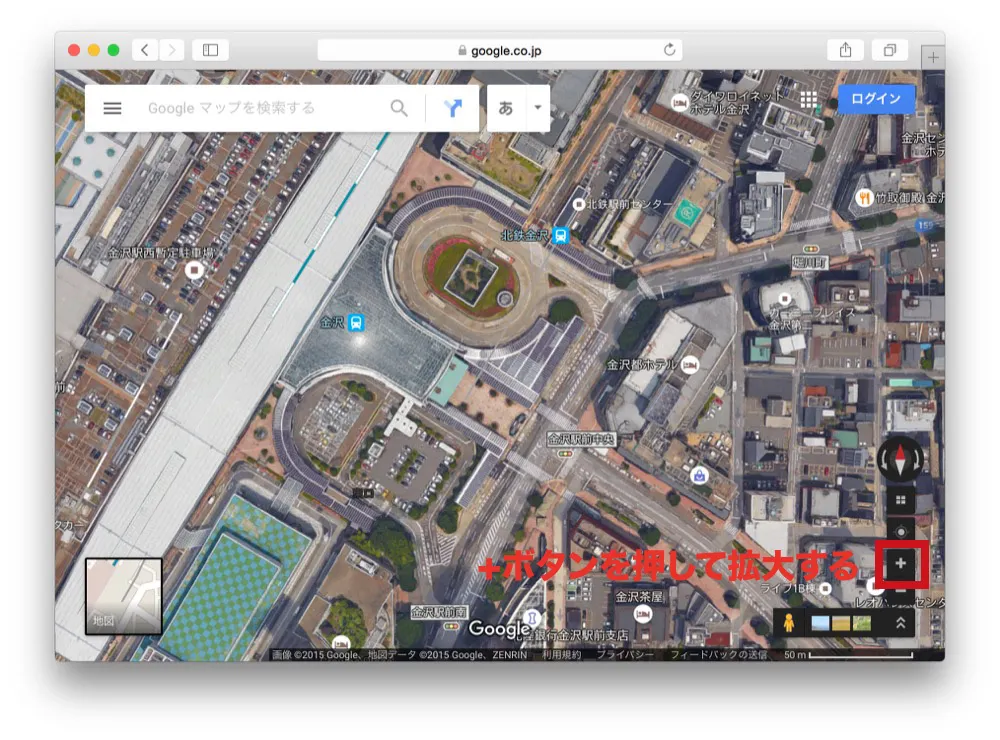Activate the tilt view grid icon
The height and width of the screenshot is (740, 1000).
coord(900,498)
